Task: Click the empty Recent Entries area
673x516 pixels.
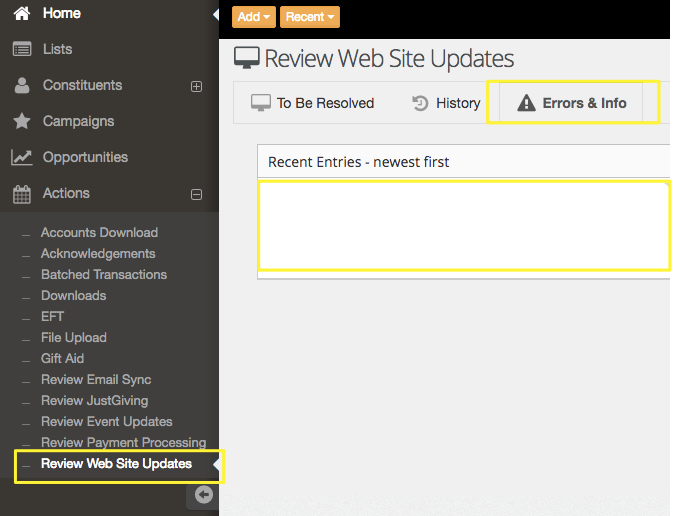Action: click(464, 225)
